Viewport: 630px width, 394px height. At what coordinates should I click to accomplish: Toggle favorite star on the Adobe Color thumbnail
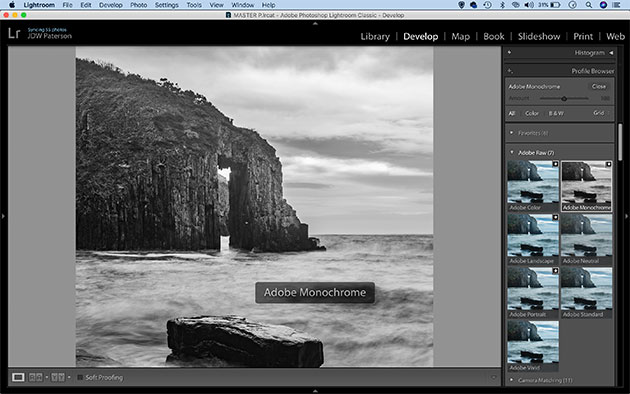(555, 164)
